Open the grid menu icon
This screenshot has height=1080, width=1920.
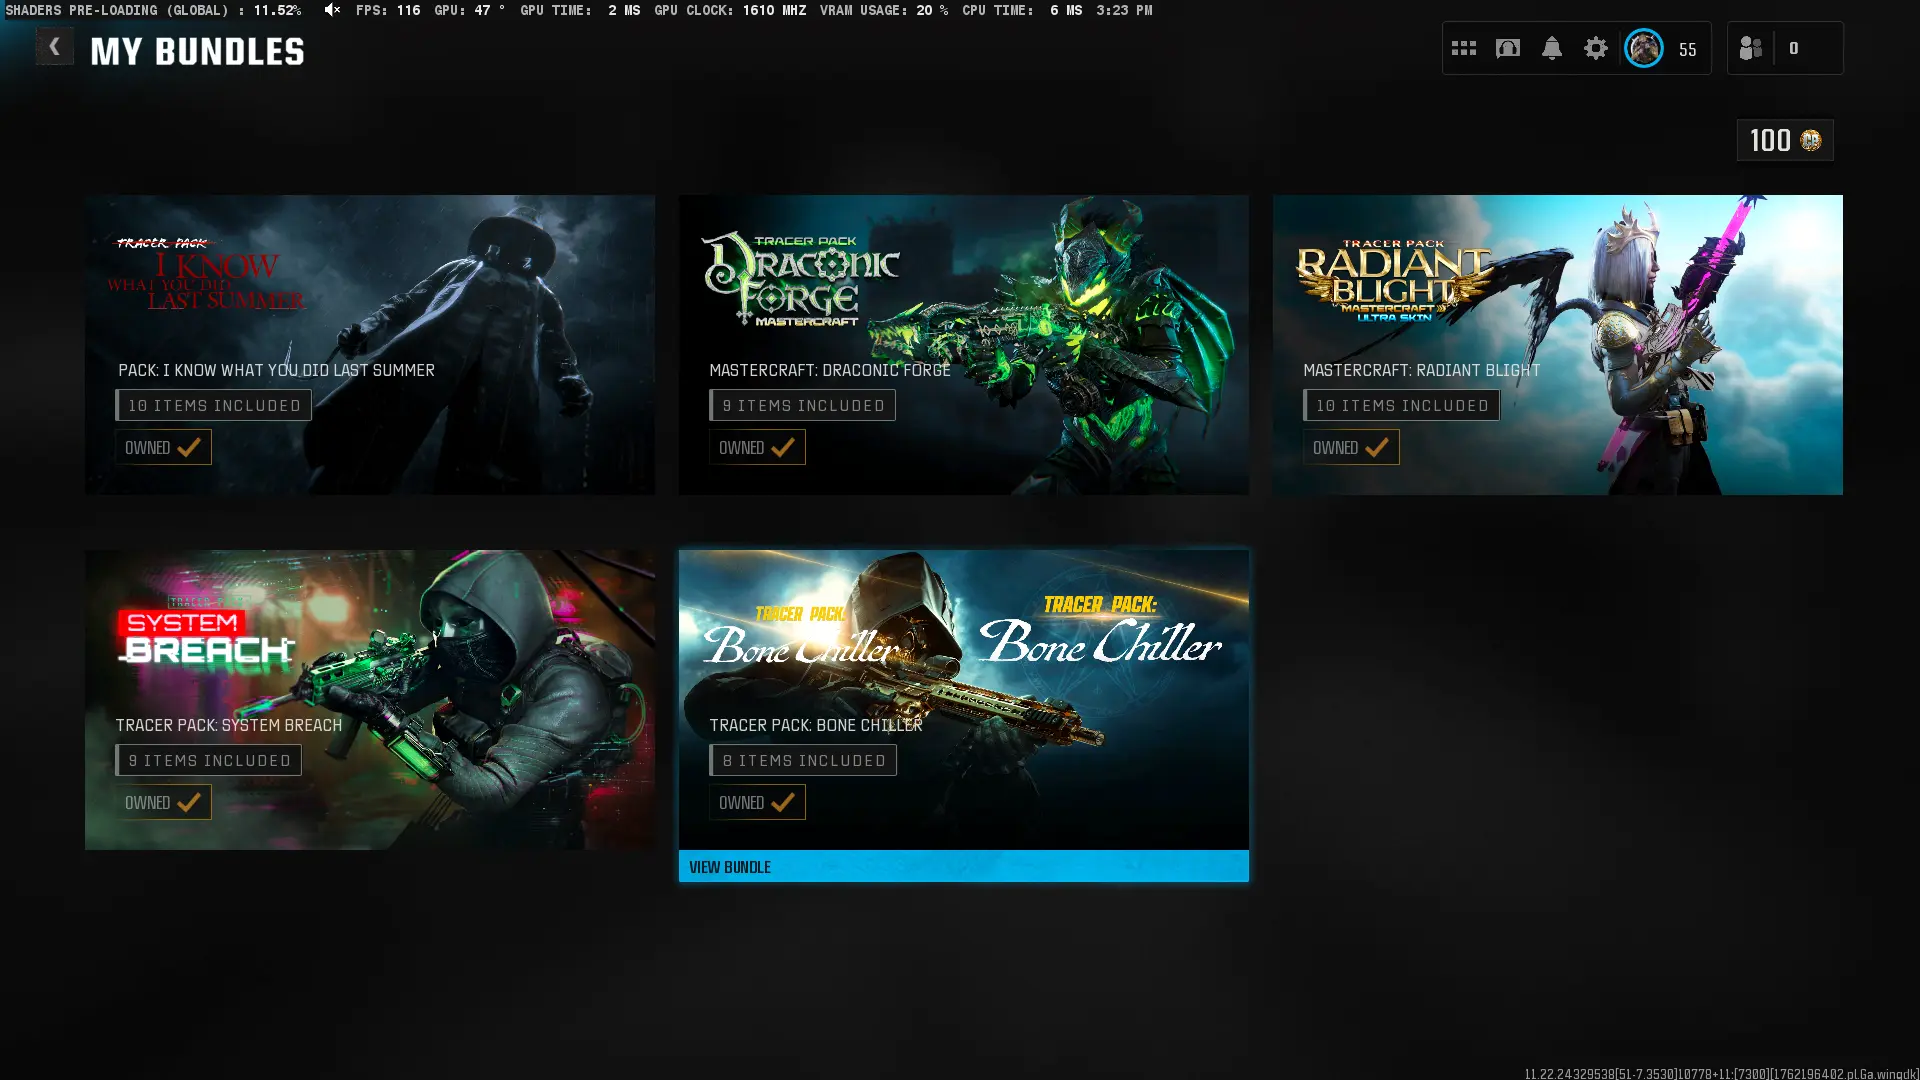coord(1463,48)
